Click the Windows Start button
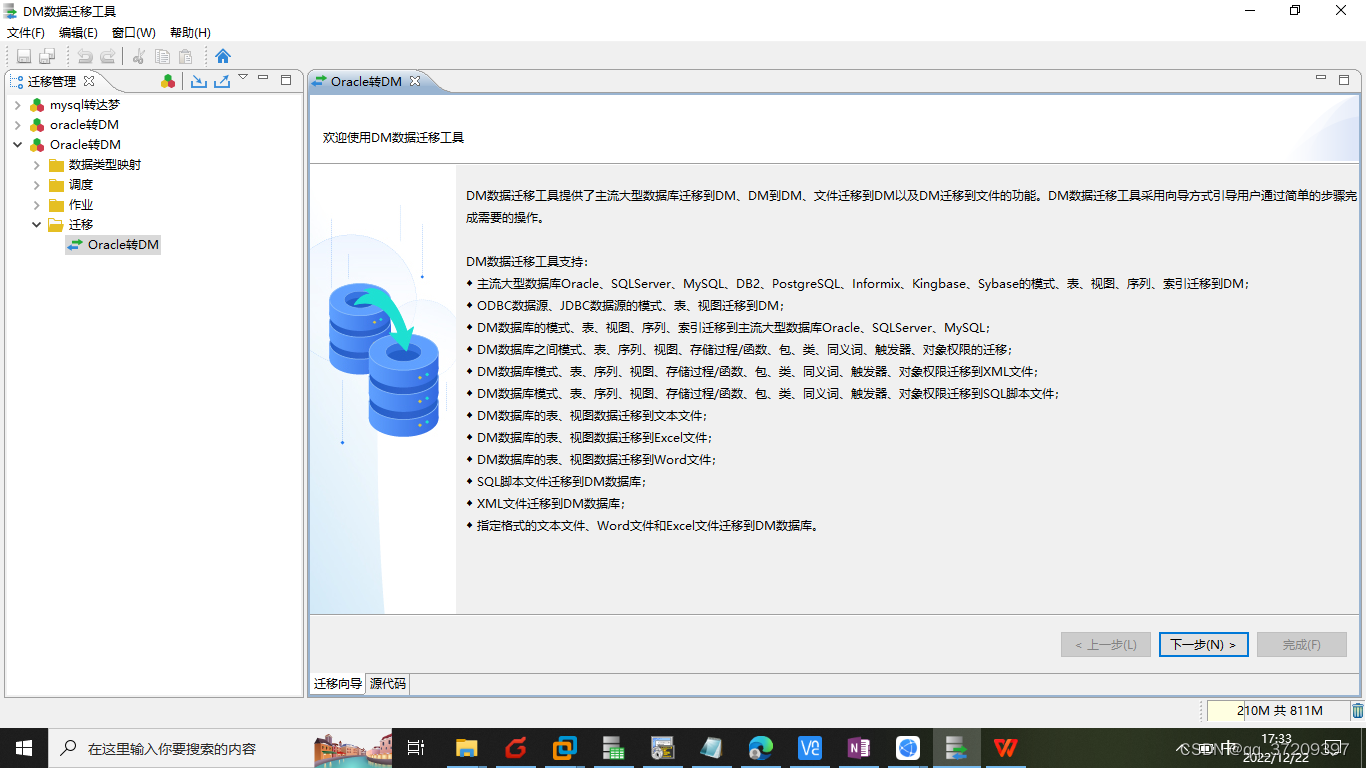The image size is (1366, 768). [x=24, y=748]
